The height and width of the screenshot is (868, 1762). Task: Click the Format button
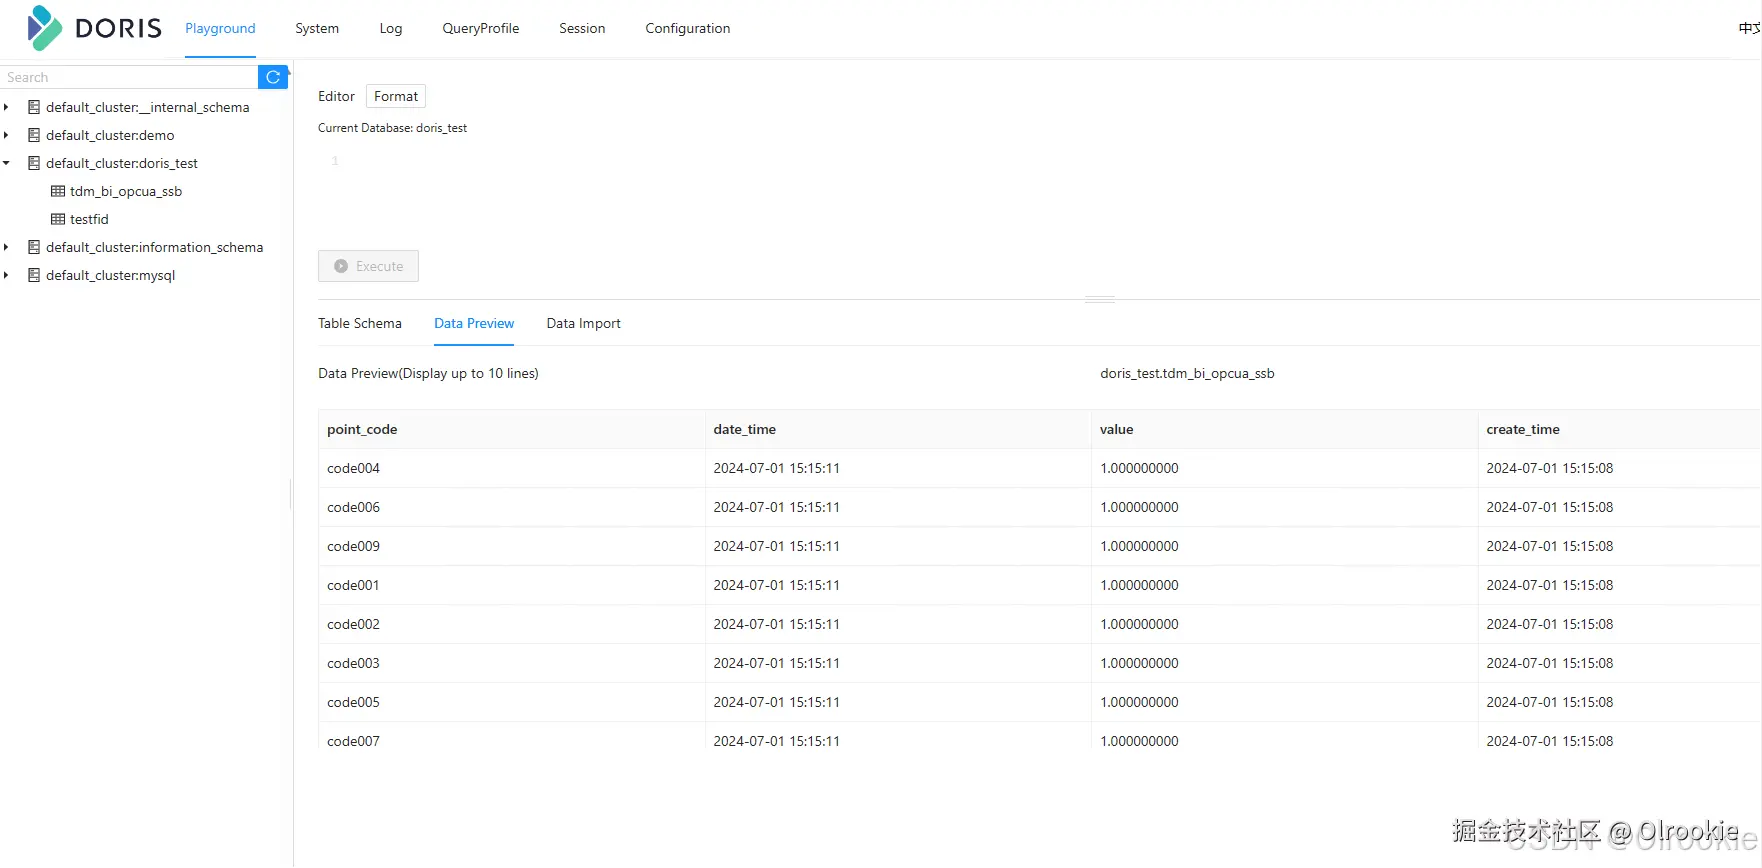396,96
